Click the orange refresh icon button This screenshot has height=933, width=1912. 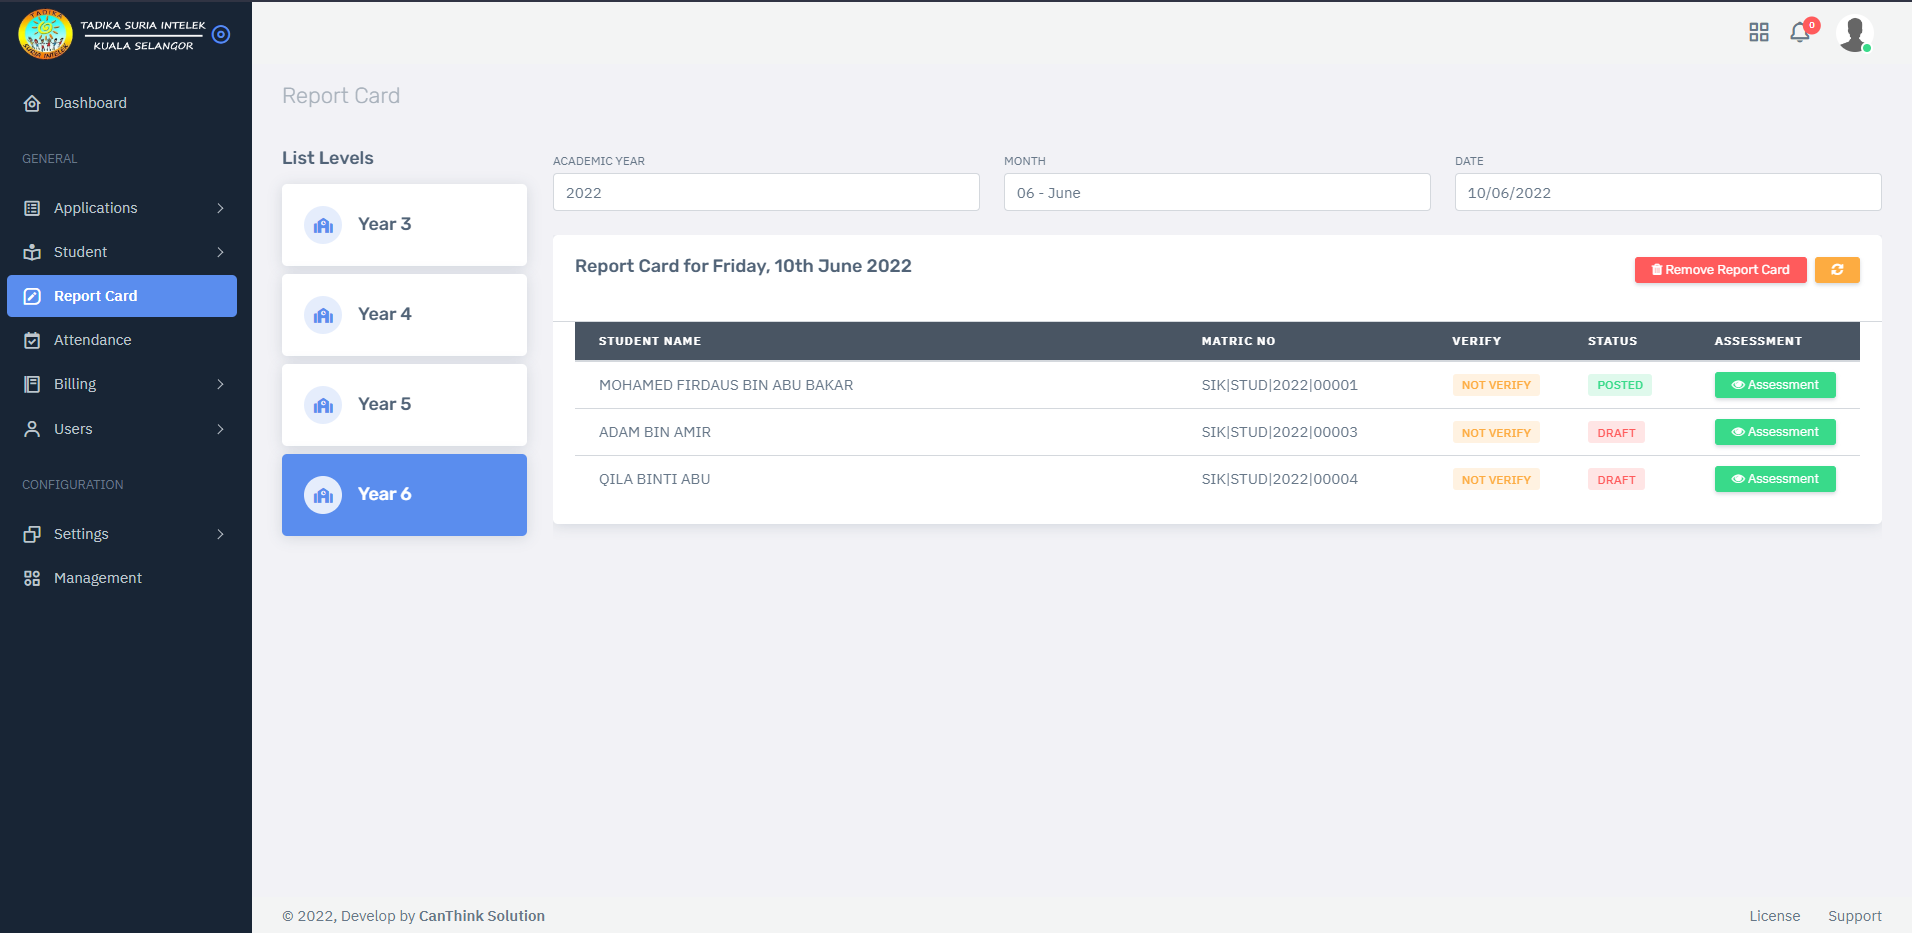point(1837,270)
